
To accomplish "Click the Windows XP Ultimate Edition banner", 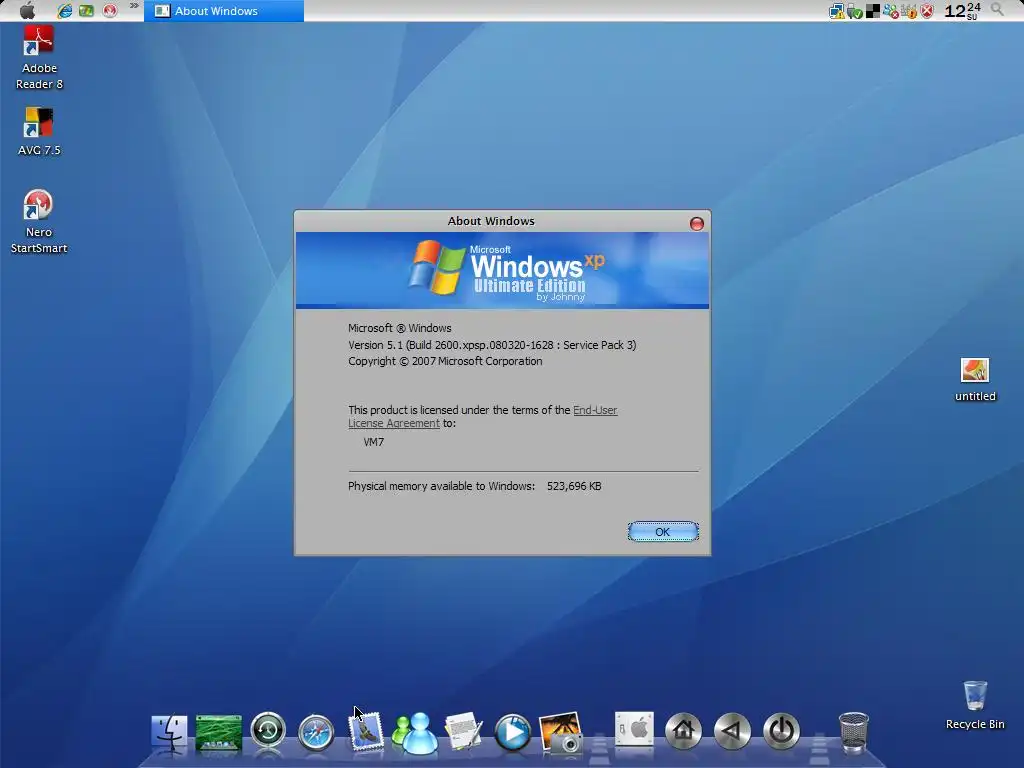I will click(502, 270).
